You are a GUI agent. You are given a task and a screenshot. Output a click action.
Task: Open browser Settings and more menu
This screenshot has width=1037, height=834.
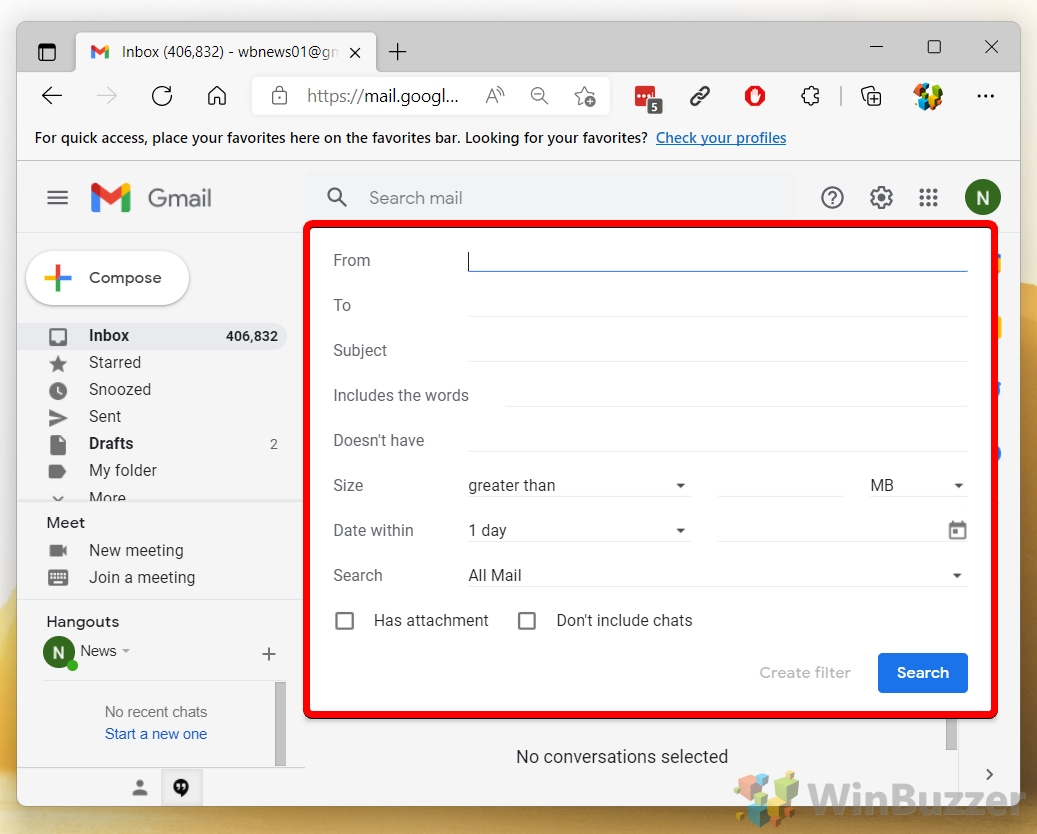pyautogui.click(x=985, y=96)
